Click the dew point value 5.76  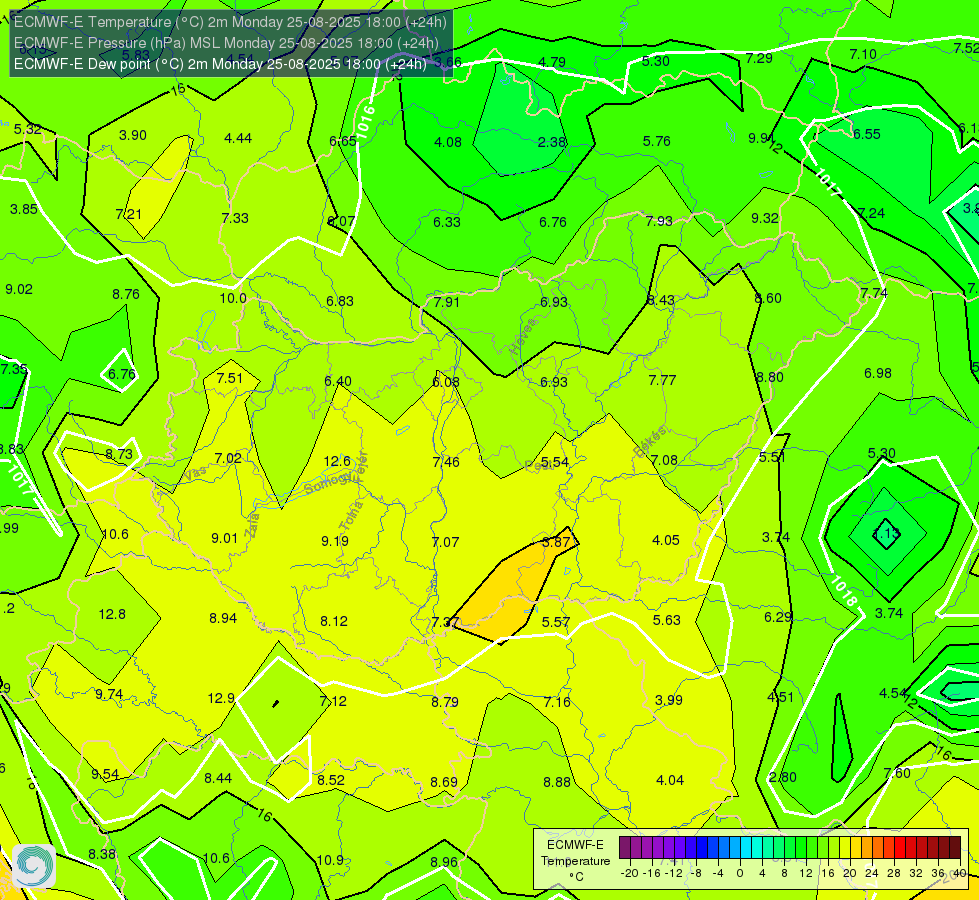pyautogui.click(x=657, y=141)
